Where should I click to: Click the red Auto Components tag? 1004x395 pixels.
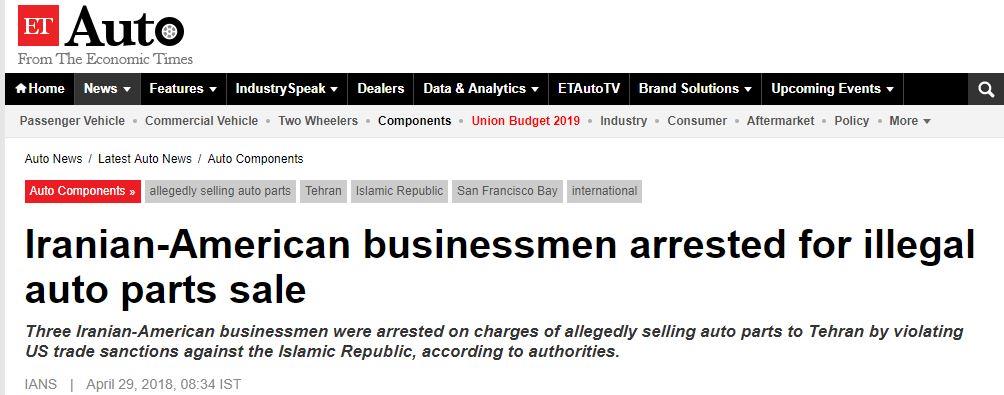click(x=83, y=191)
